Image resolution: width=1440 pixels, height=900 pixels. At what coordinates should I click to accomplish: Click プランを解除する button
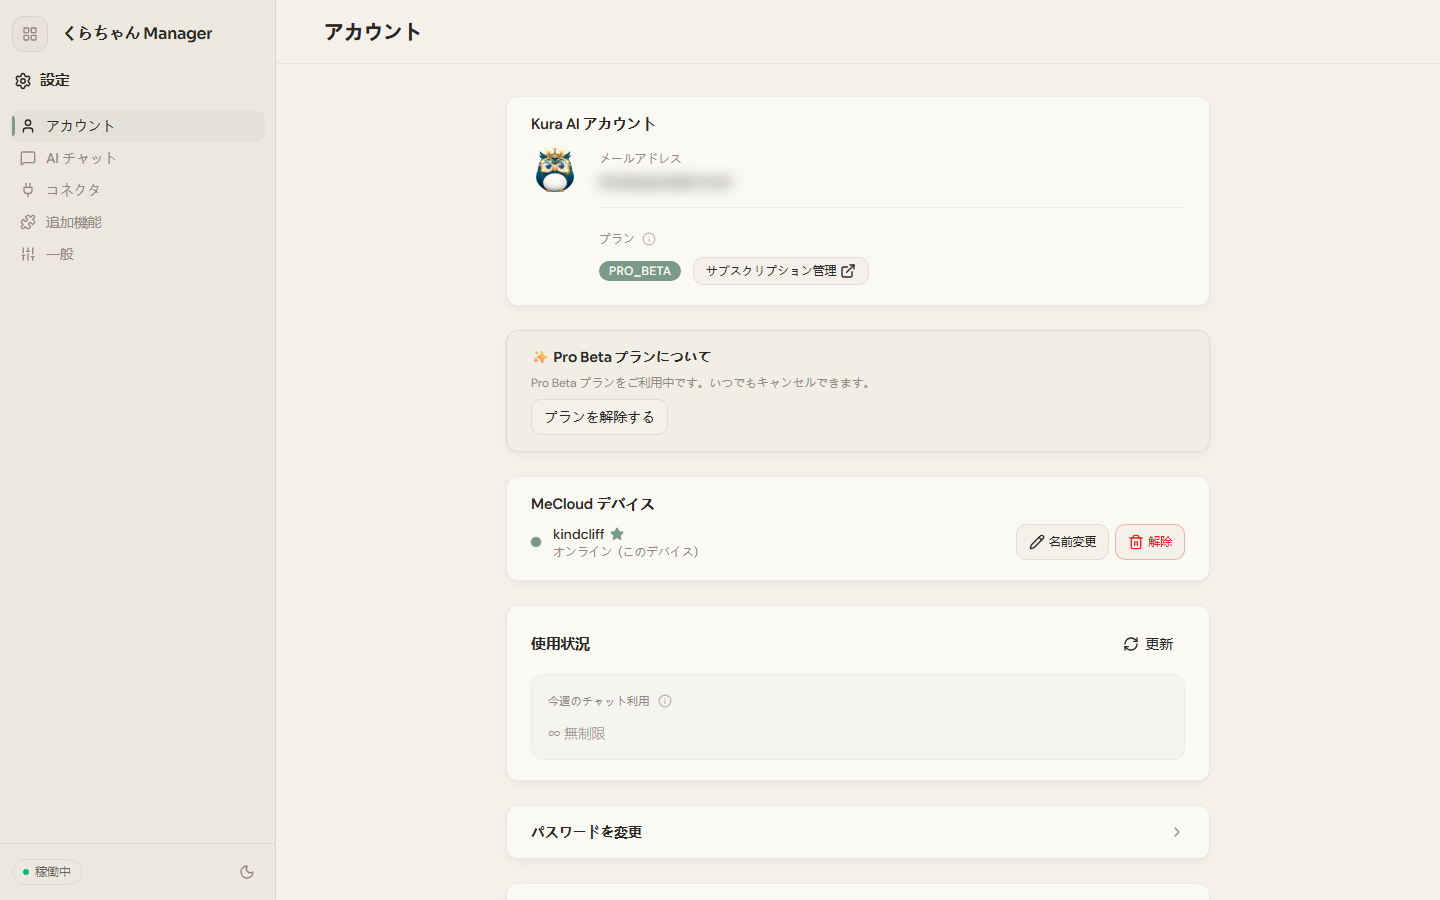(599, 417)
